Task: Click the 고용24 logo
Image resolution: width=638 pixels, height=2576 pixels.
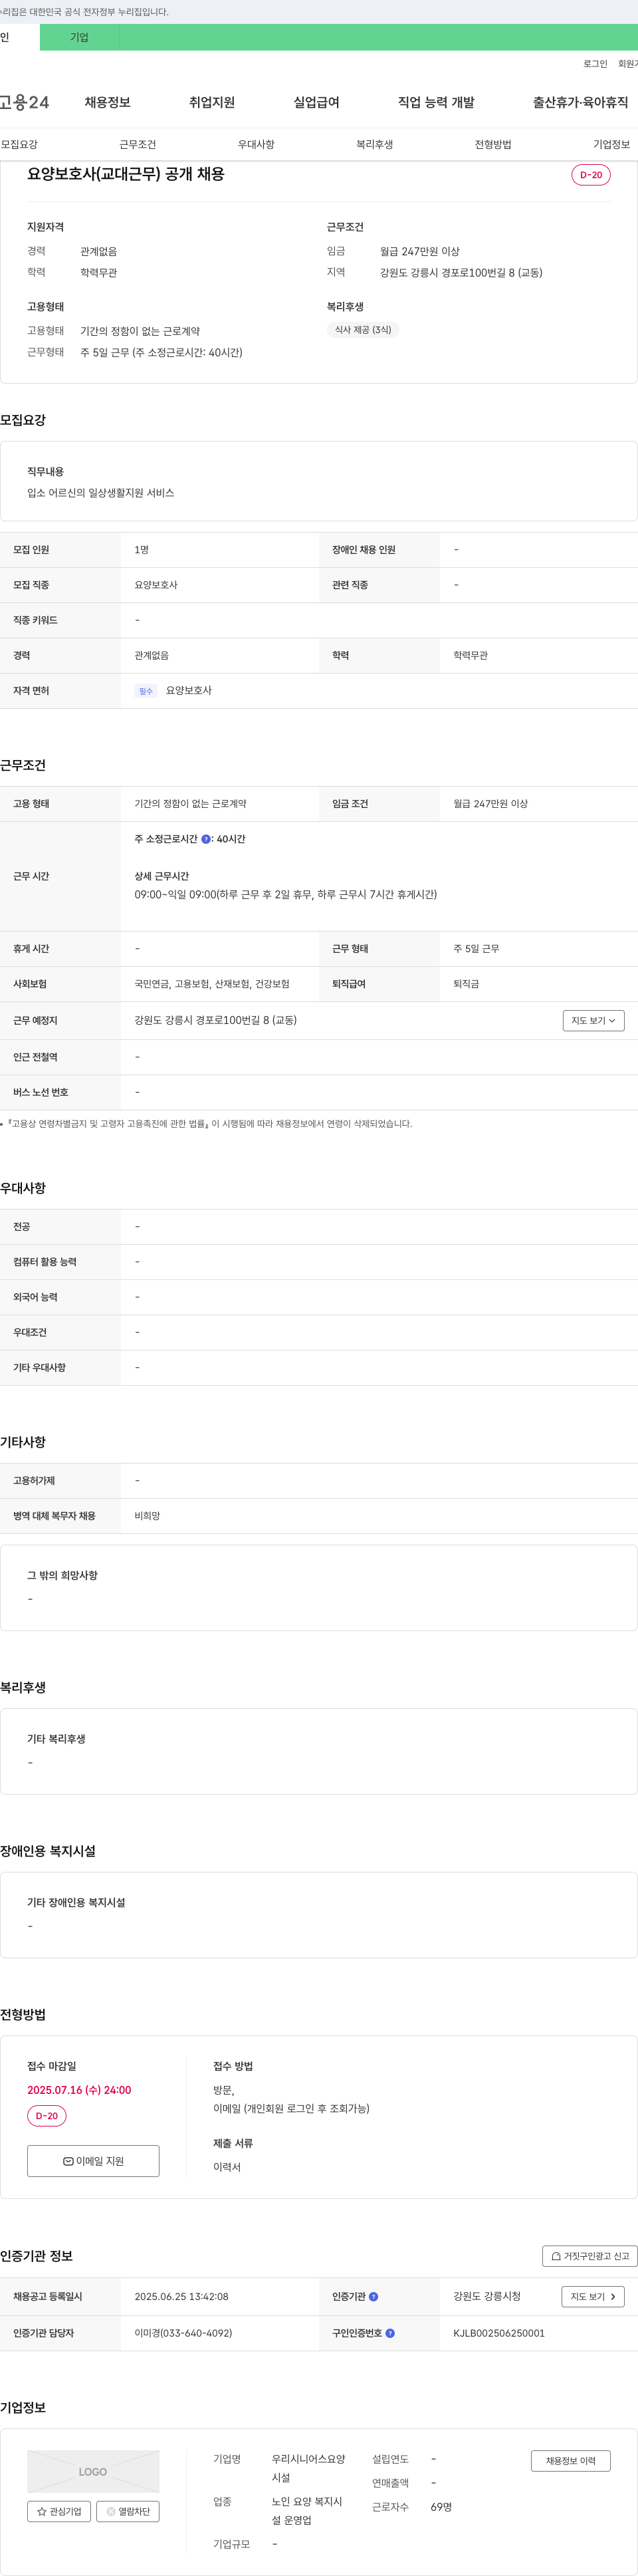Action: pos(24,102)
